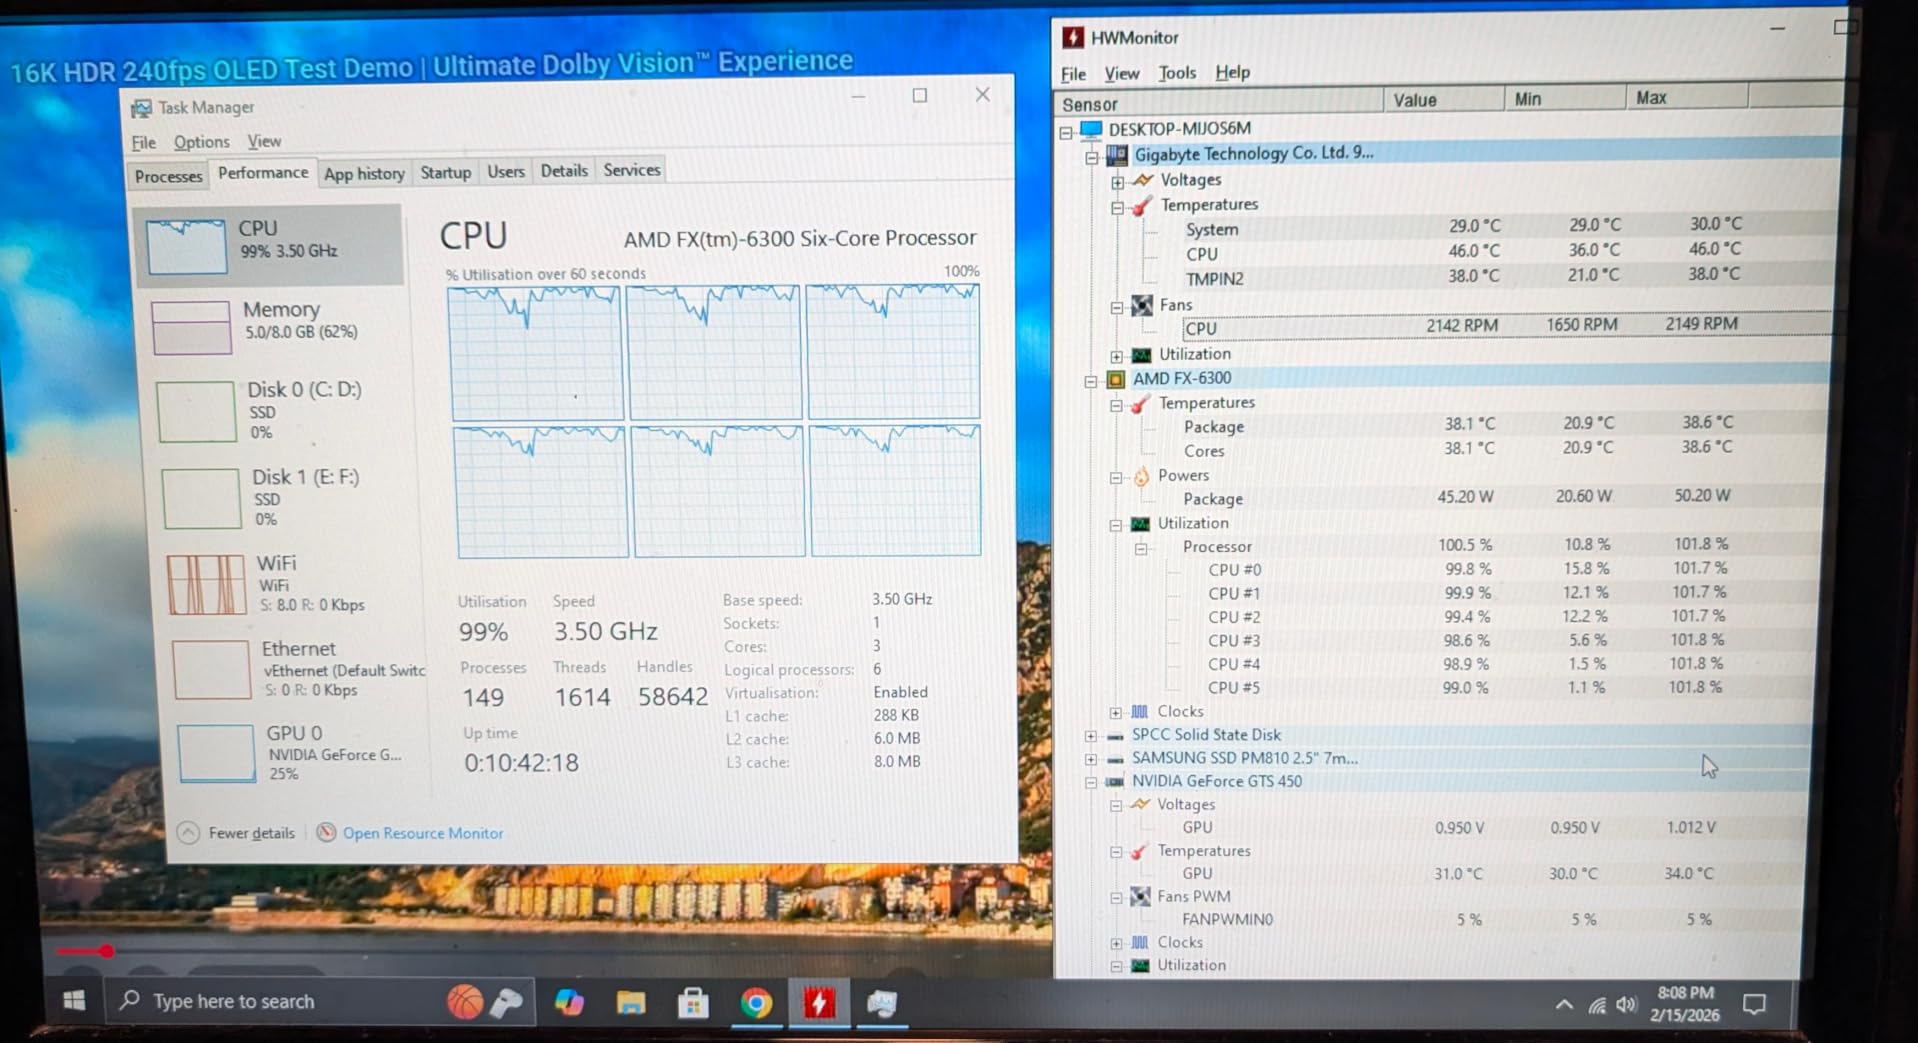The width and height of the screenshot is (1918, 1043).
Task: Click the red video progress slider knob
Action: (106, 951)
